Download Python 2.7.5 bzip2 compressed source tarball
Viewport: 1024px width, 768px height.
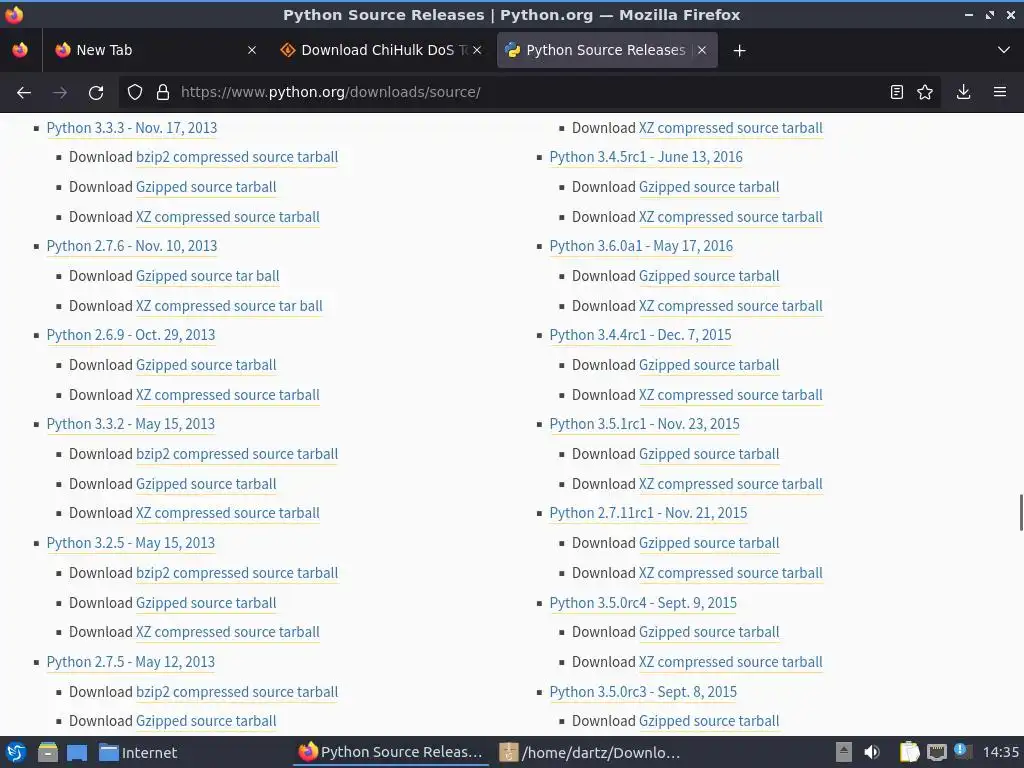[x=237, y=692]
